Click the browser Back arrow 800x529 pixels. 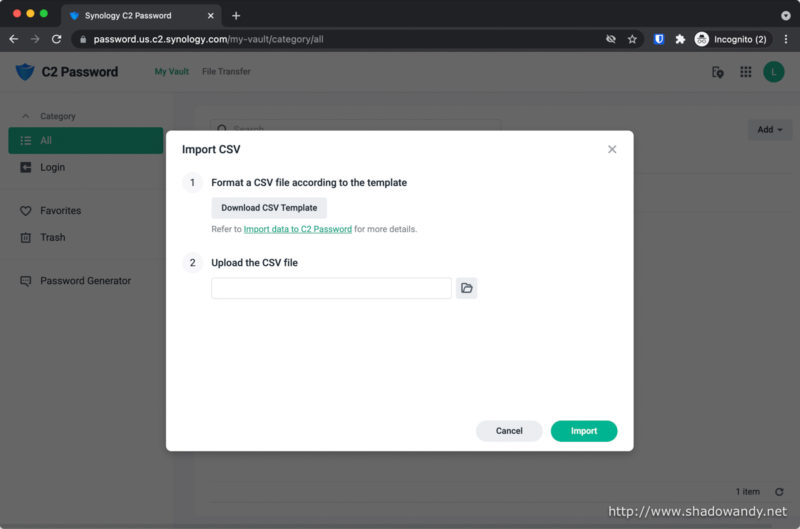click(x=14, y=39)
